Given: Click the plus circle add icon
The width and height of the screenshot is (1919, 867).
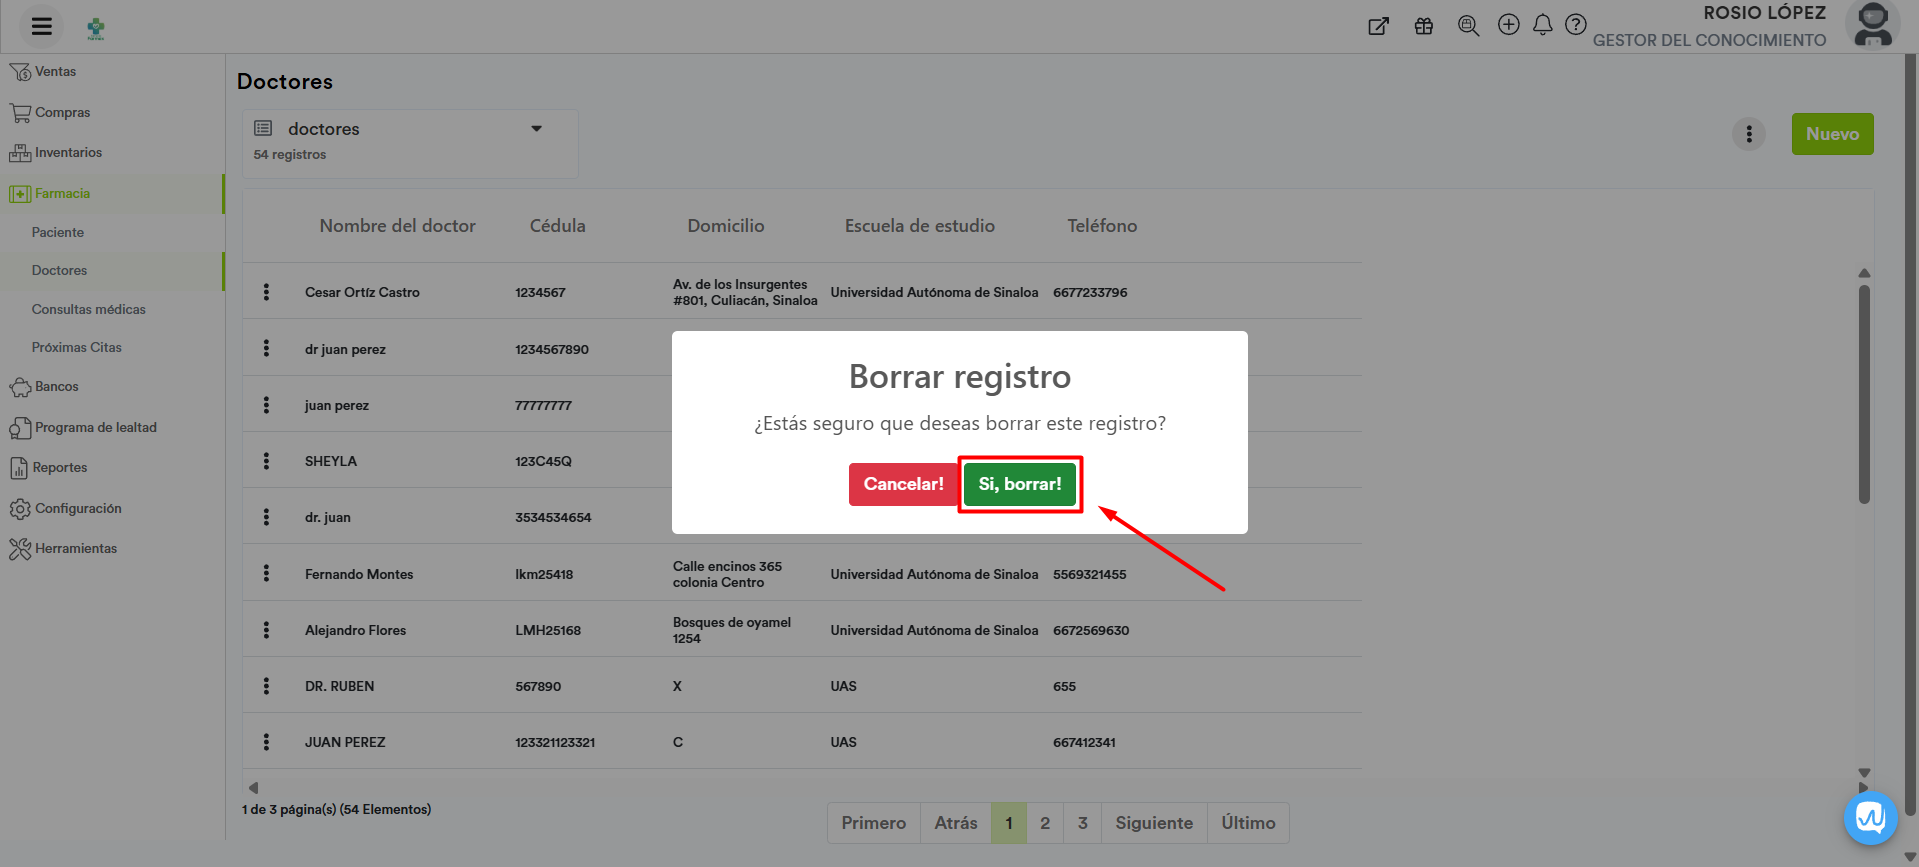Looking at the screenshot, I should pyautogui.click(x=1508, y=25).
